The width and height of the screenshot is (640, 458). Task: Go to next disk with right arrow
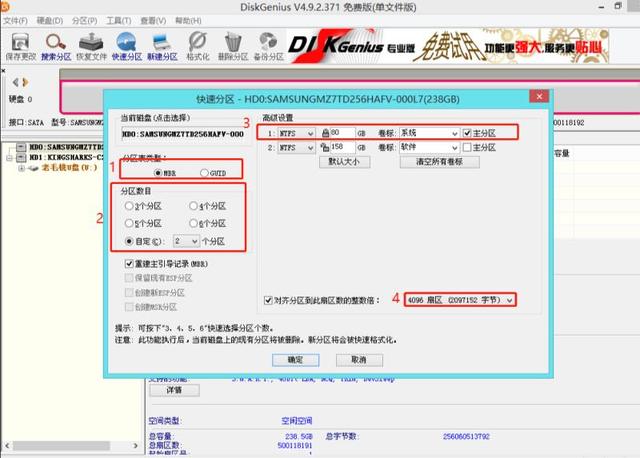click(x=25, y=82)
